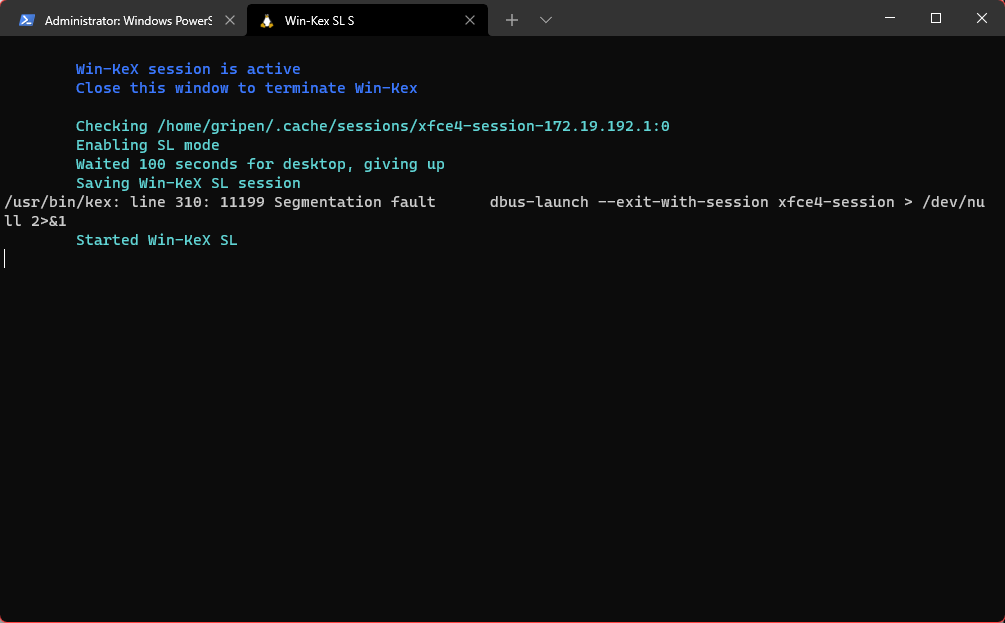This screenshot has width=1005, height=623.
Task: Click the blinking cursor below Started Win-KeX SL
Action: point(4,258)
